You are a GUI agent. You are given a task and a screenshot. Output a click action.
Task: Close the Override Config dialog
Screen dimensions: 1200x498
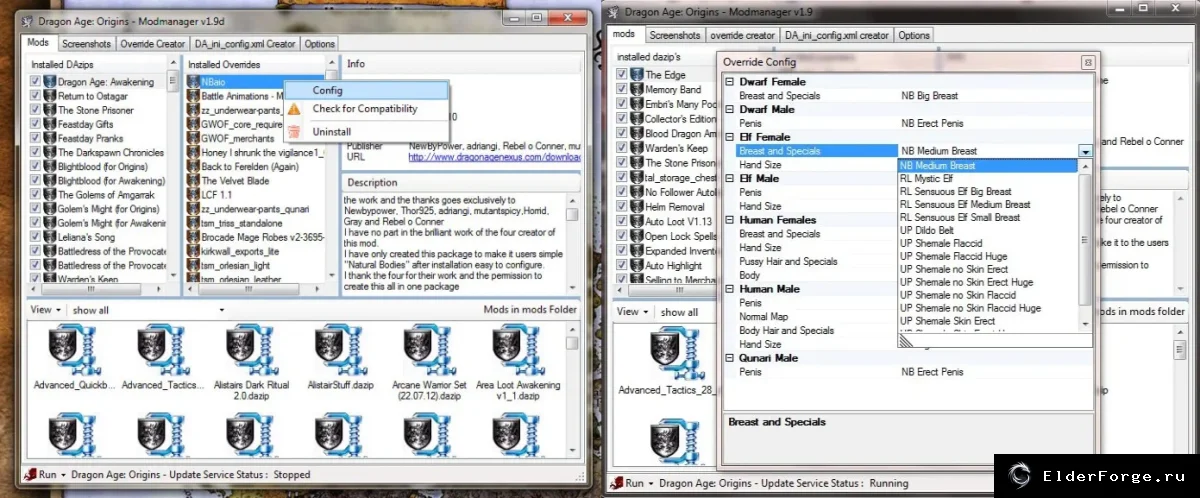tap(1087, 62)
